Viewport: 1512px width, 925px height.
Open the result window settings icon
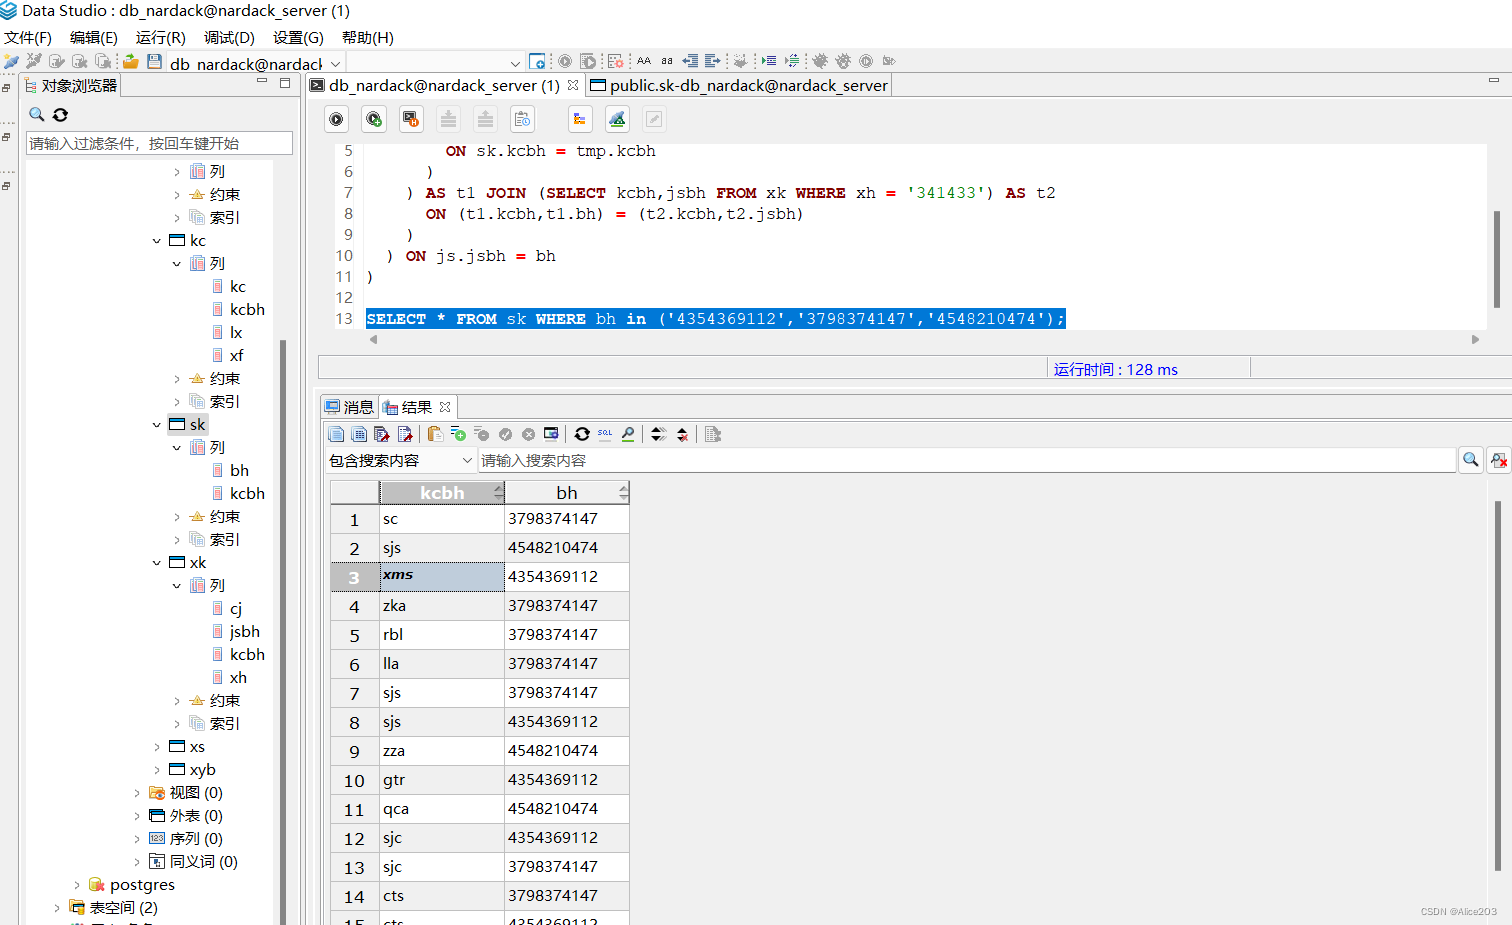coord(551,434)
